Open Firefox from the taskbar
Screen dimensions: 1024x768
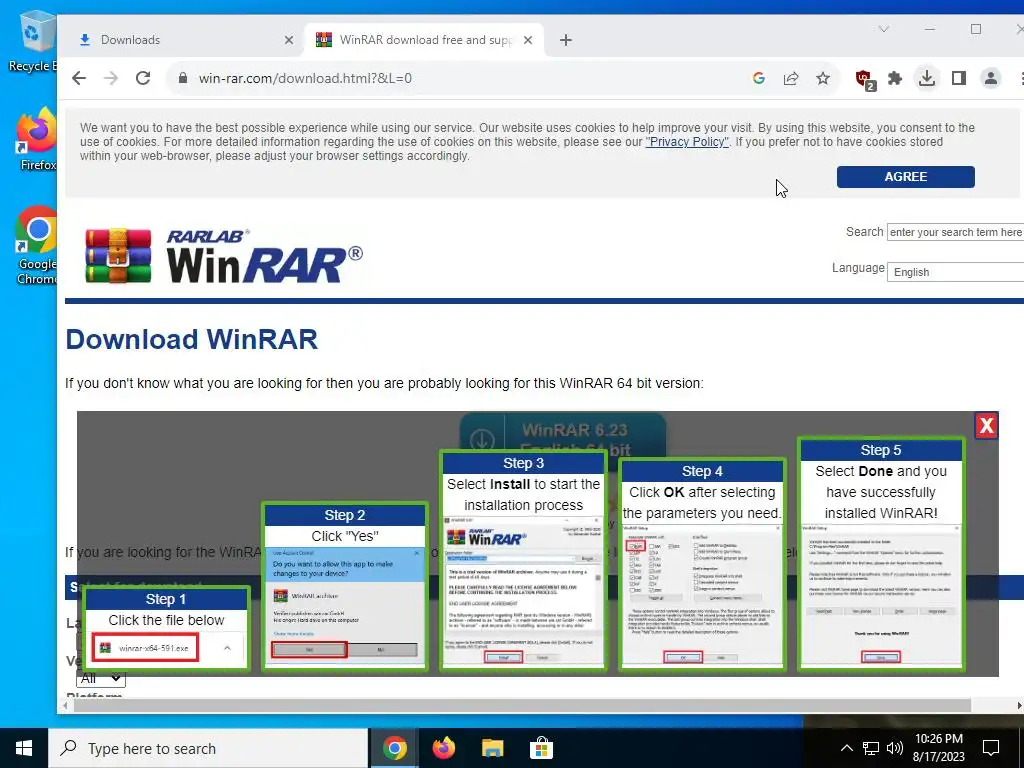click(x=443, y=748)
